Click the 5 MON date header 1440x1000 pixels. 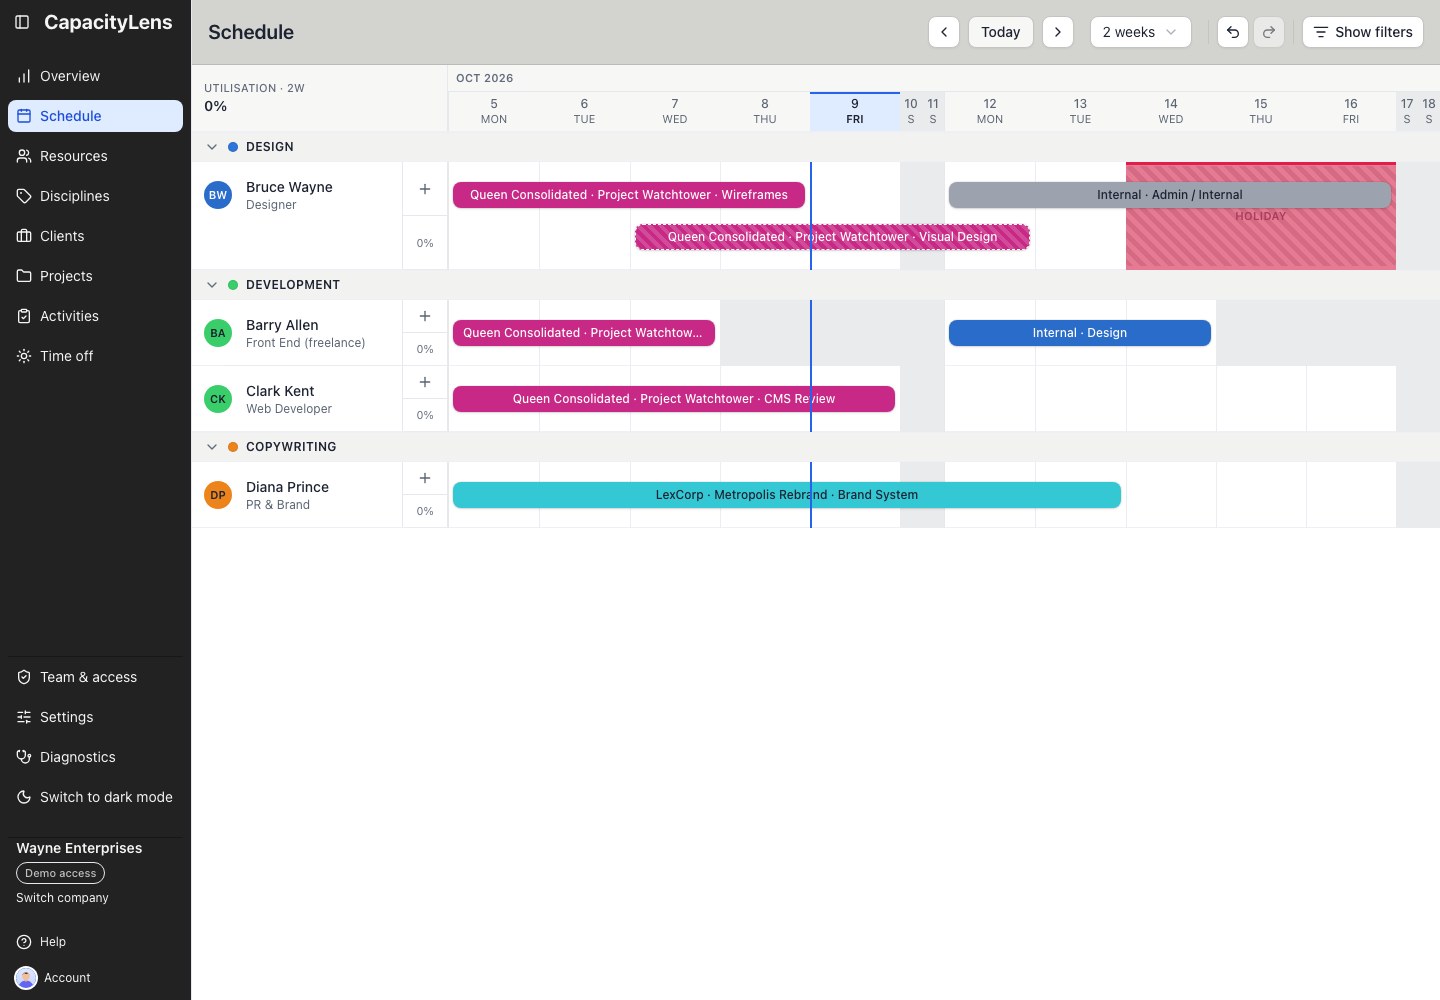tap(494, 111)
